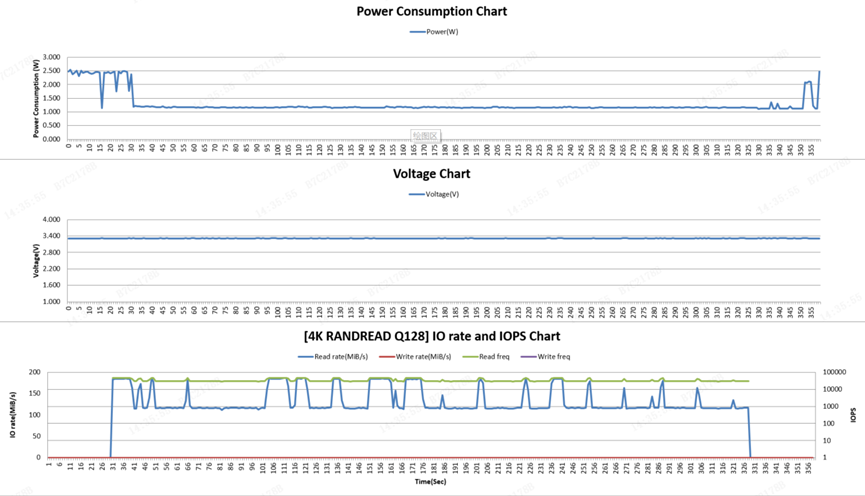
Task: Click the 绘图区 tooltip label
Action: tap(425, 136)
